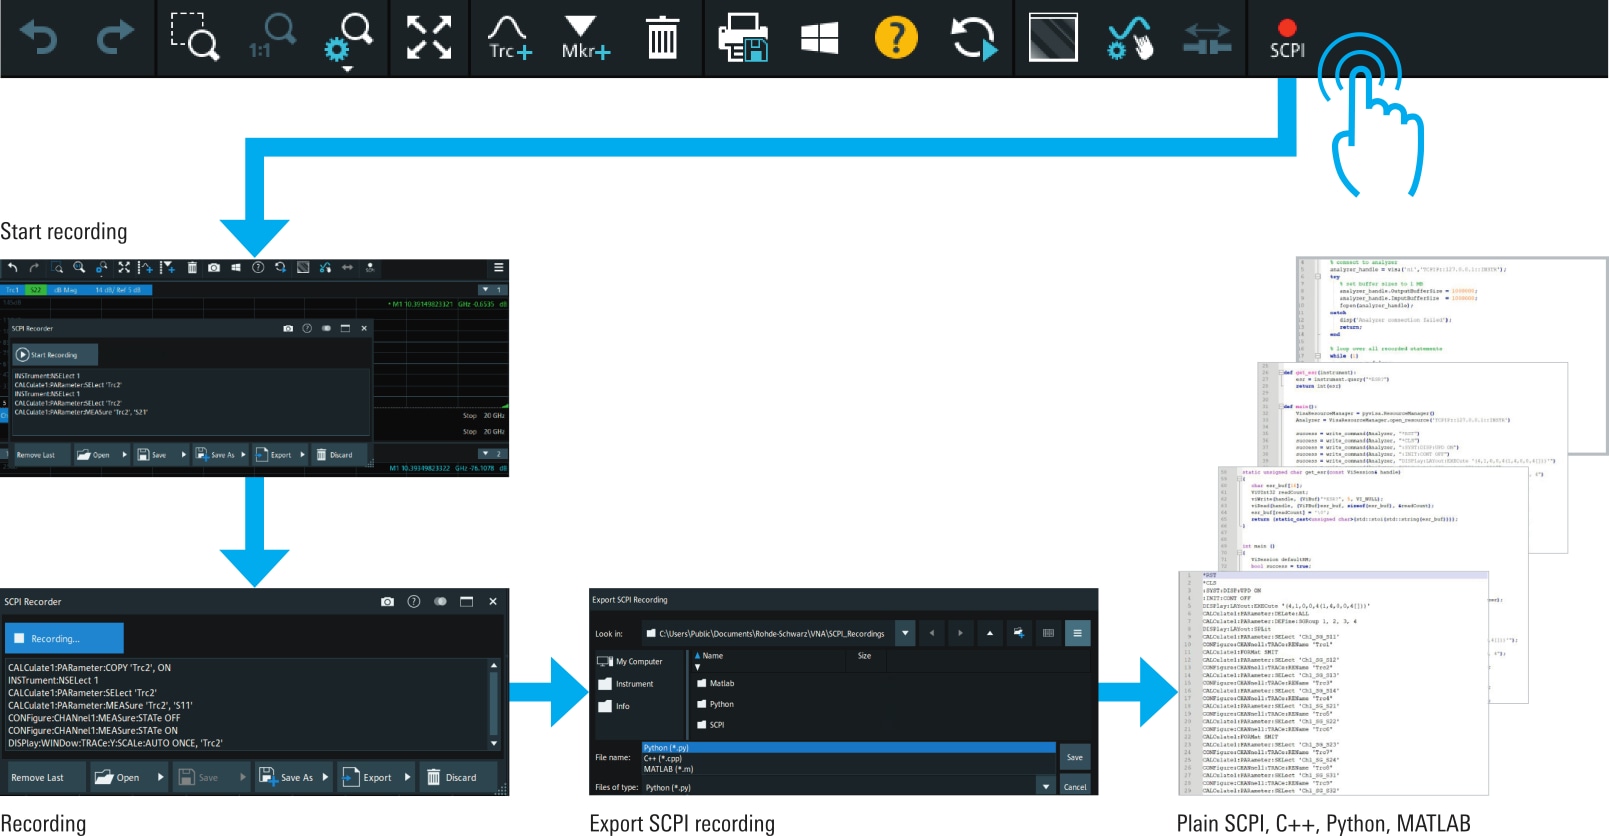This screenshot has height=836, width=1609.
Task: Click the four-arrow maximize icon in the large toolbar
Action: click(x=429, y=38)
